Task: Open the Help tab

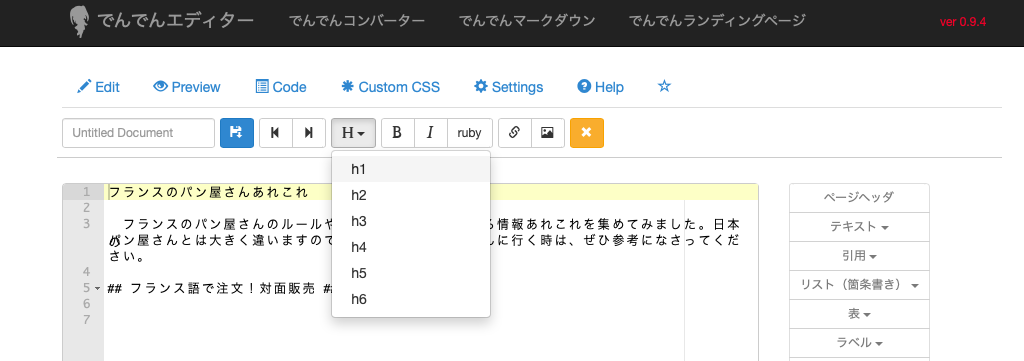Action: pyautogui.click(x=601, y=87)
